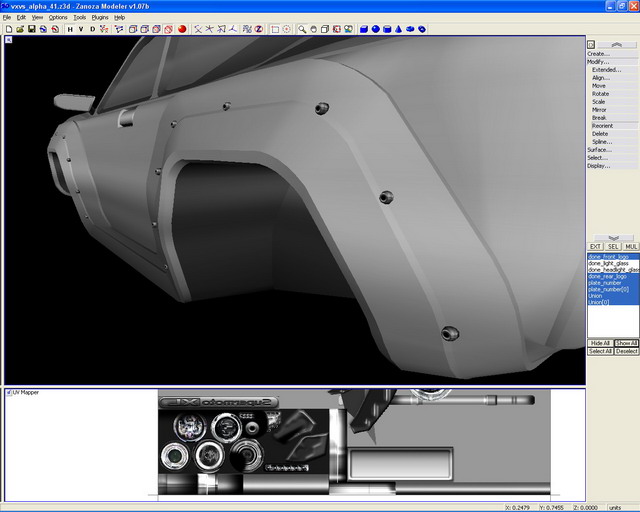The width and height of the screenshot is (640, 512).
Task: Select the vertices level icon
Action: [104, 29]
